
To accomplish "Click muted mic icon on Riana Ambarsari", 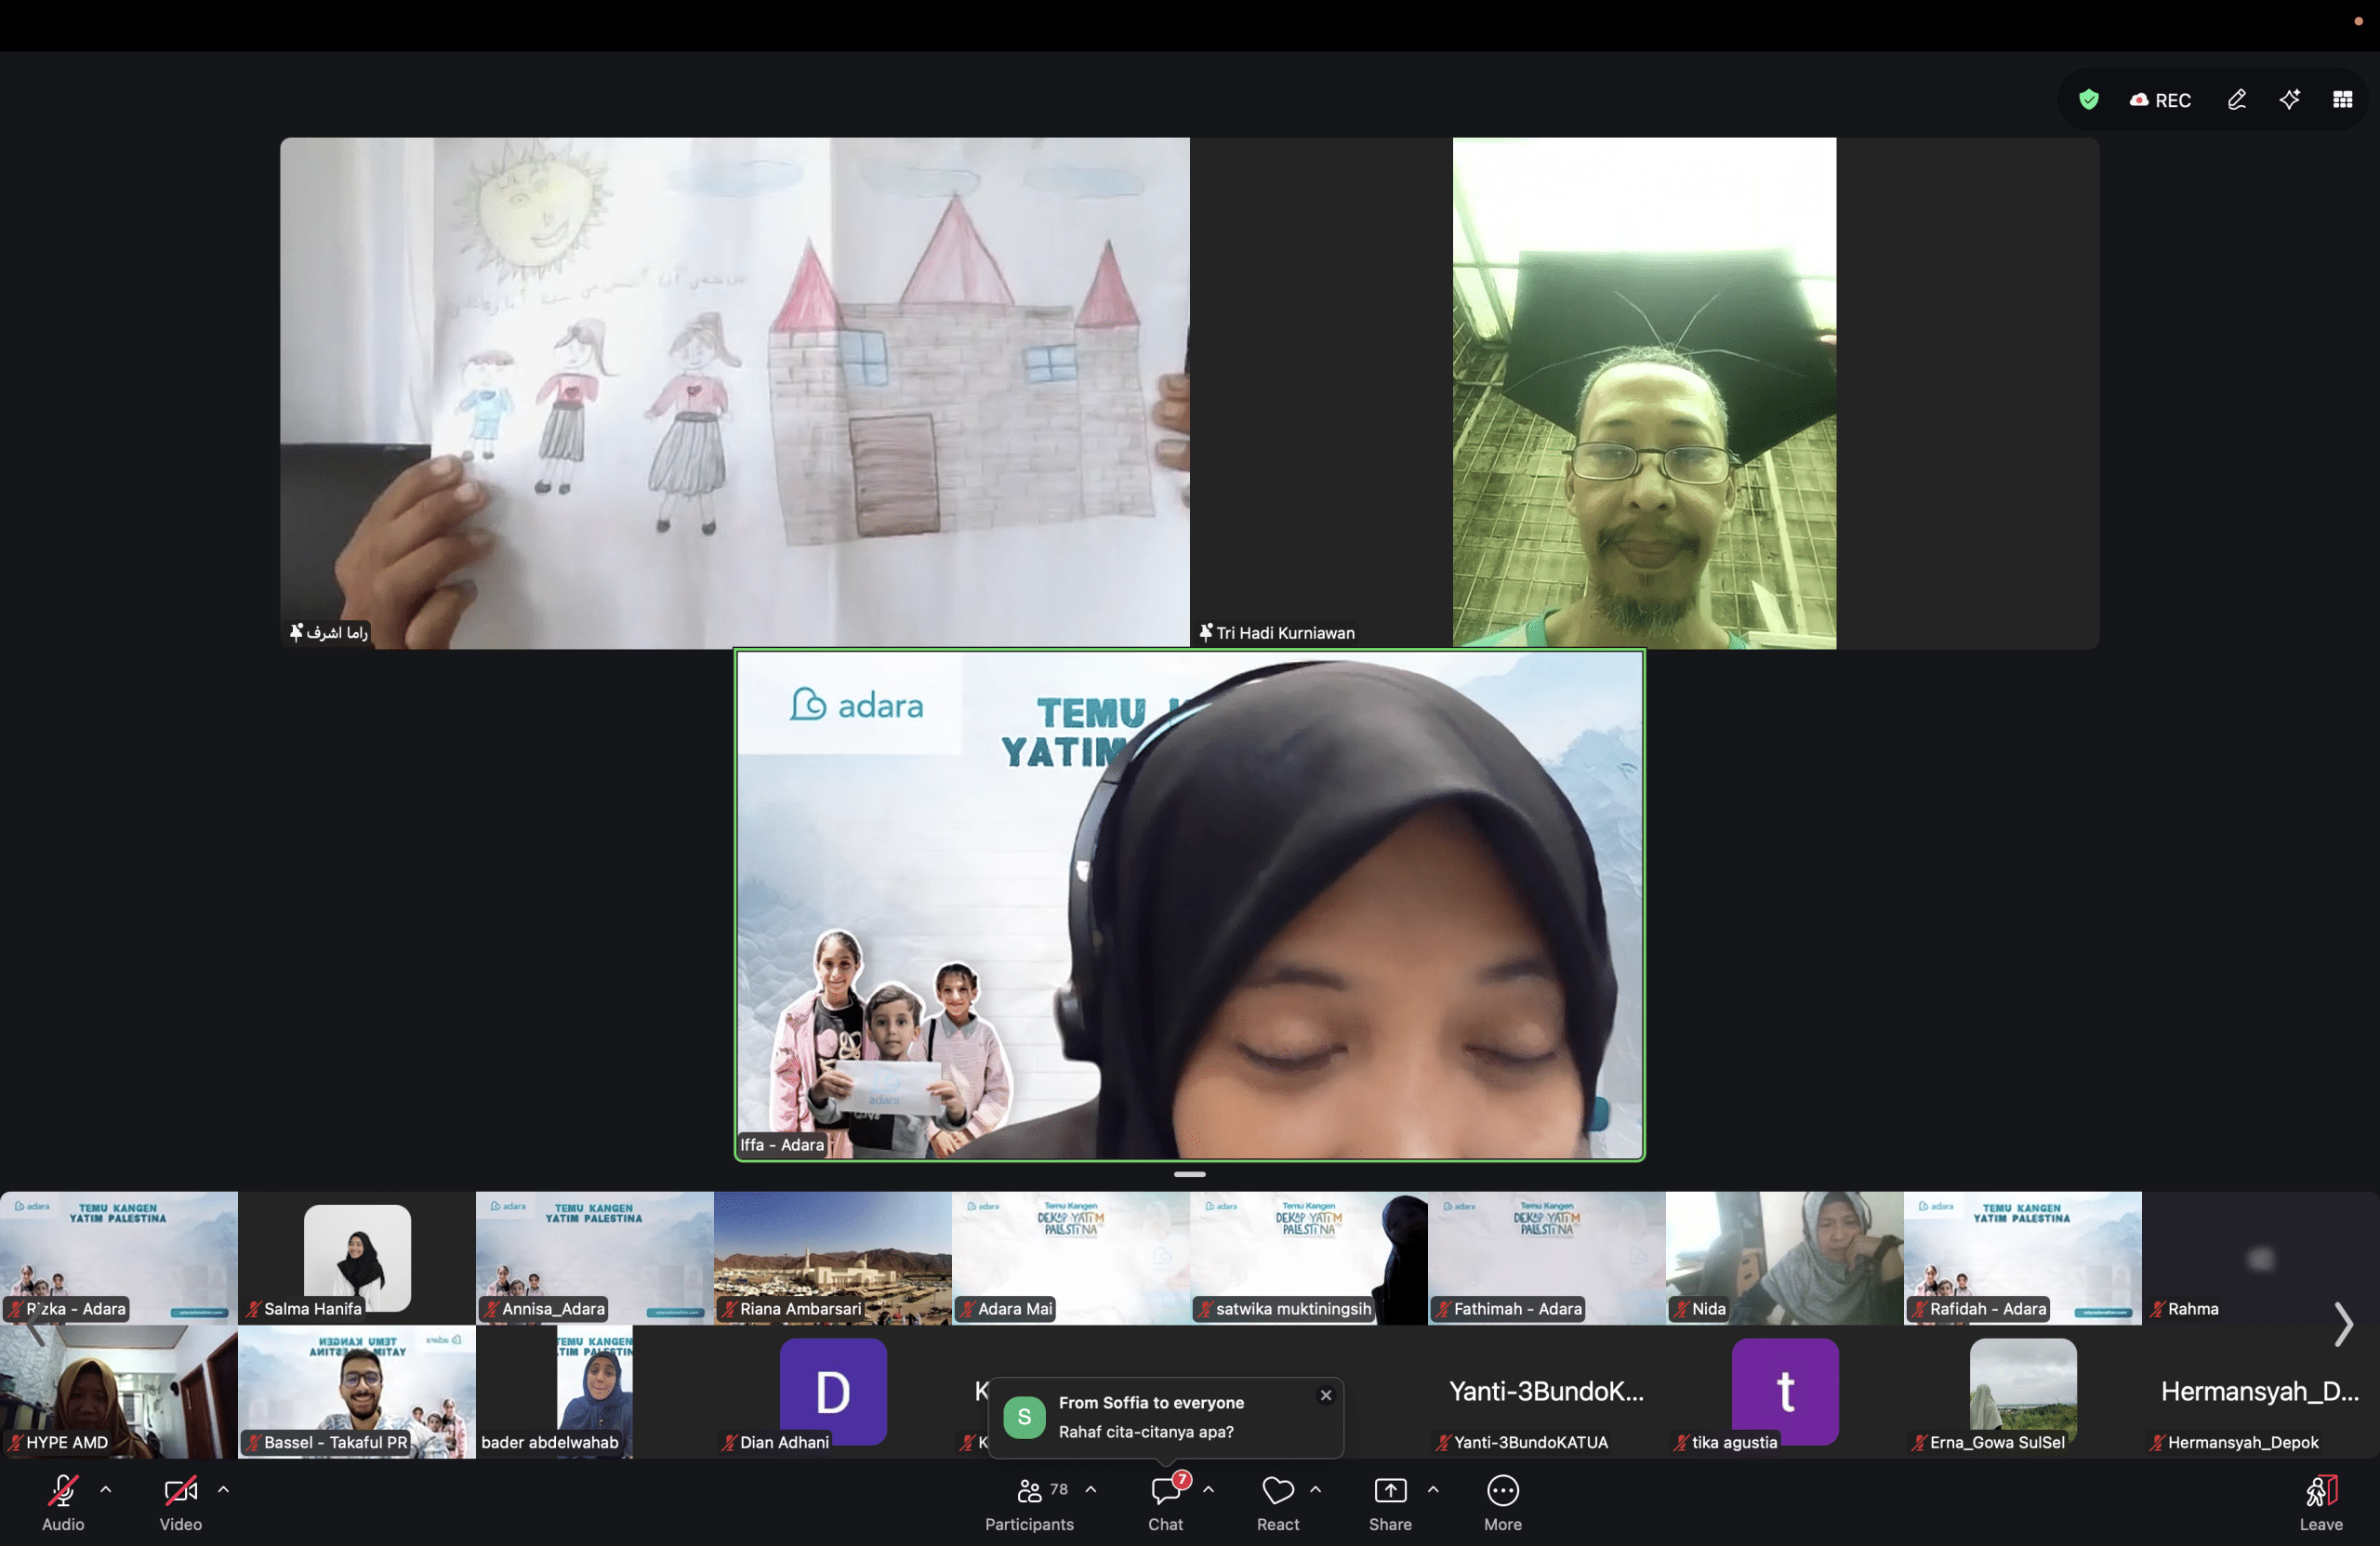I will tap(730, 1309).
